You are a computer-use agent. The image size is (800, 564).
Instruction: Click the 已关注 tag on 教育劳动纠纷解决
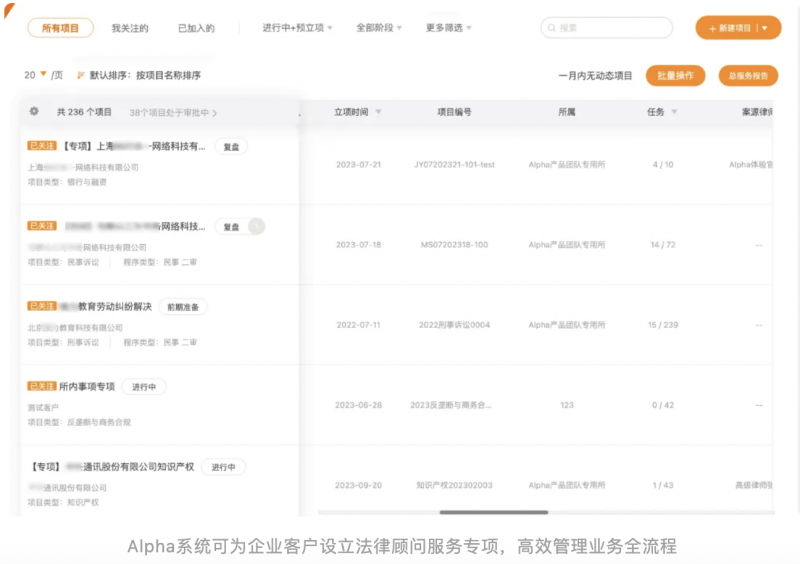pyautogui.click(x=42, y=306)
